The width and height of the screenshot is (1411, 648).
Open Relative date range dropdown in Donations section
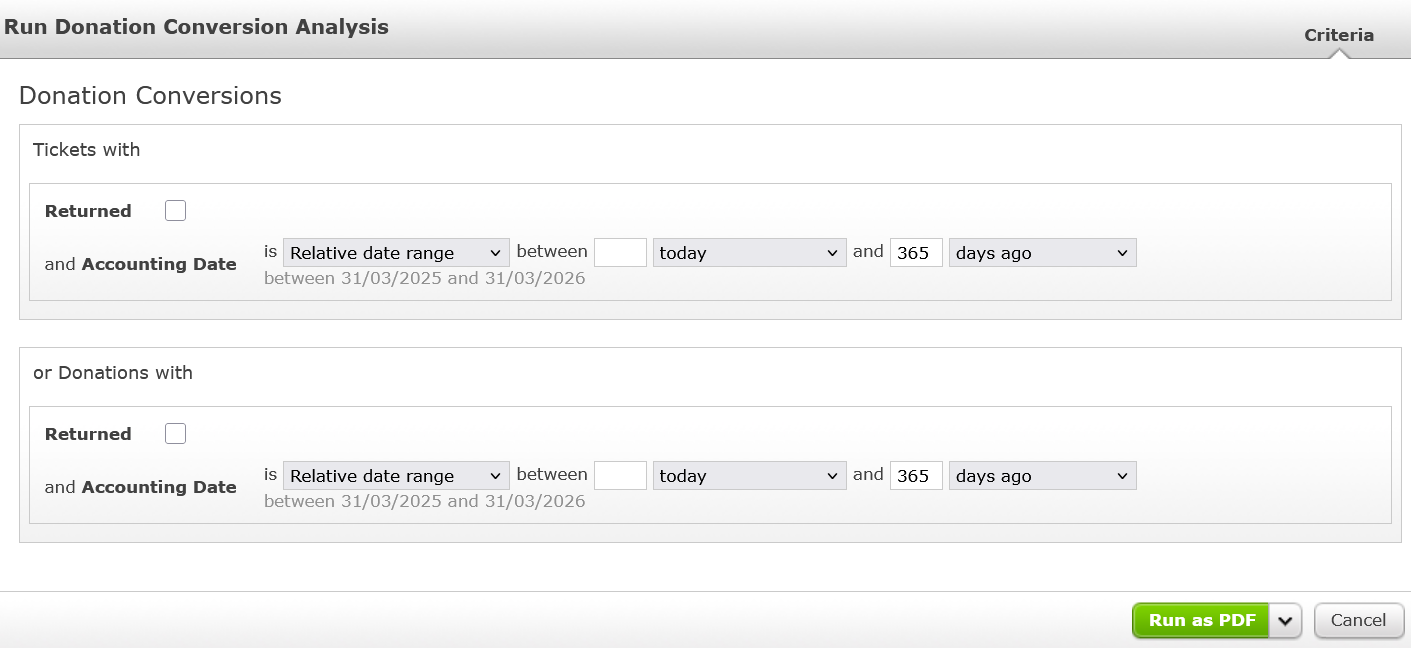tap(396, 476)
